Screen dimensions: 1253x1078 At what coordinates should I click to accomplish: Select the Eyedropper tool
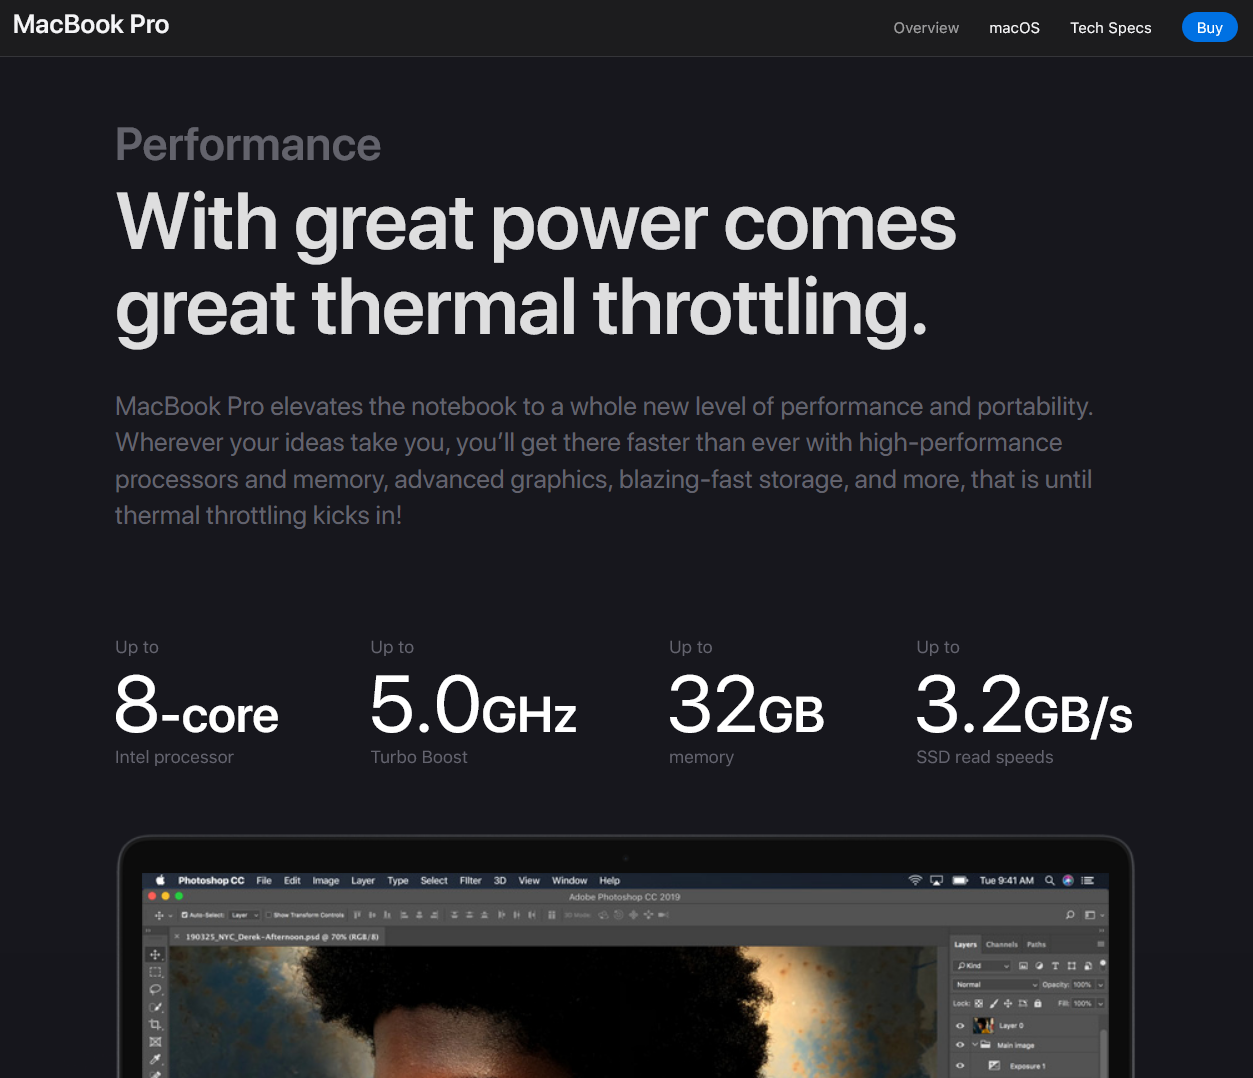(x=155, y=1058)
